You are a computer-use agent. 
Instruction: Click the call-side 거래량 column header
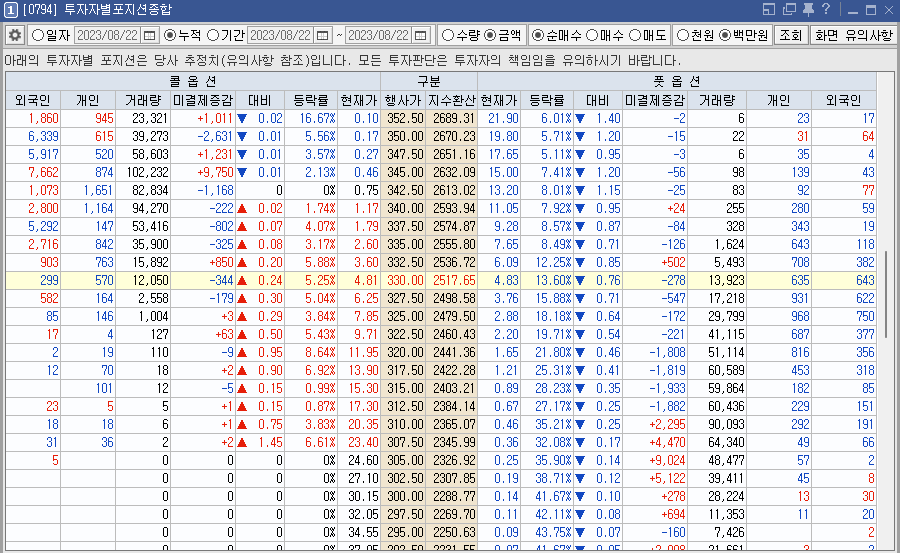(x=143, y=100)
